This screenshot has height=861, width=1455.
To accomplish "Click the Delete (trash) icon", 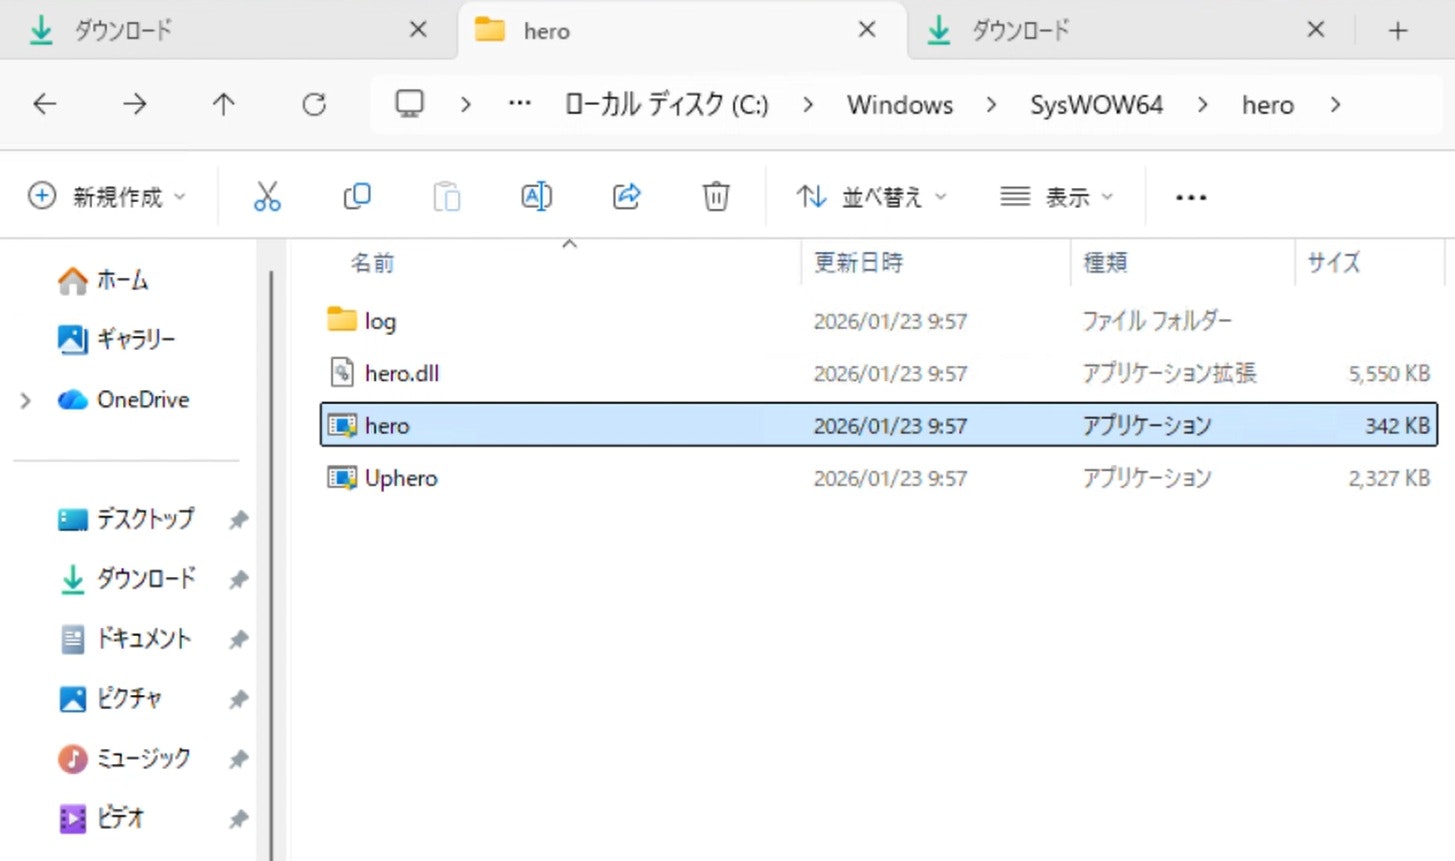I will coord(715,196).
